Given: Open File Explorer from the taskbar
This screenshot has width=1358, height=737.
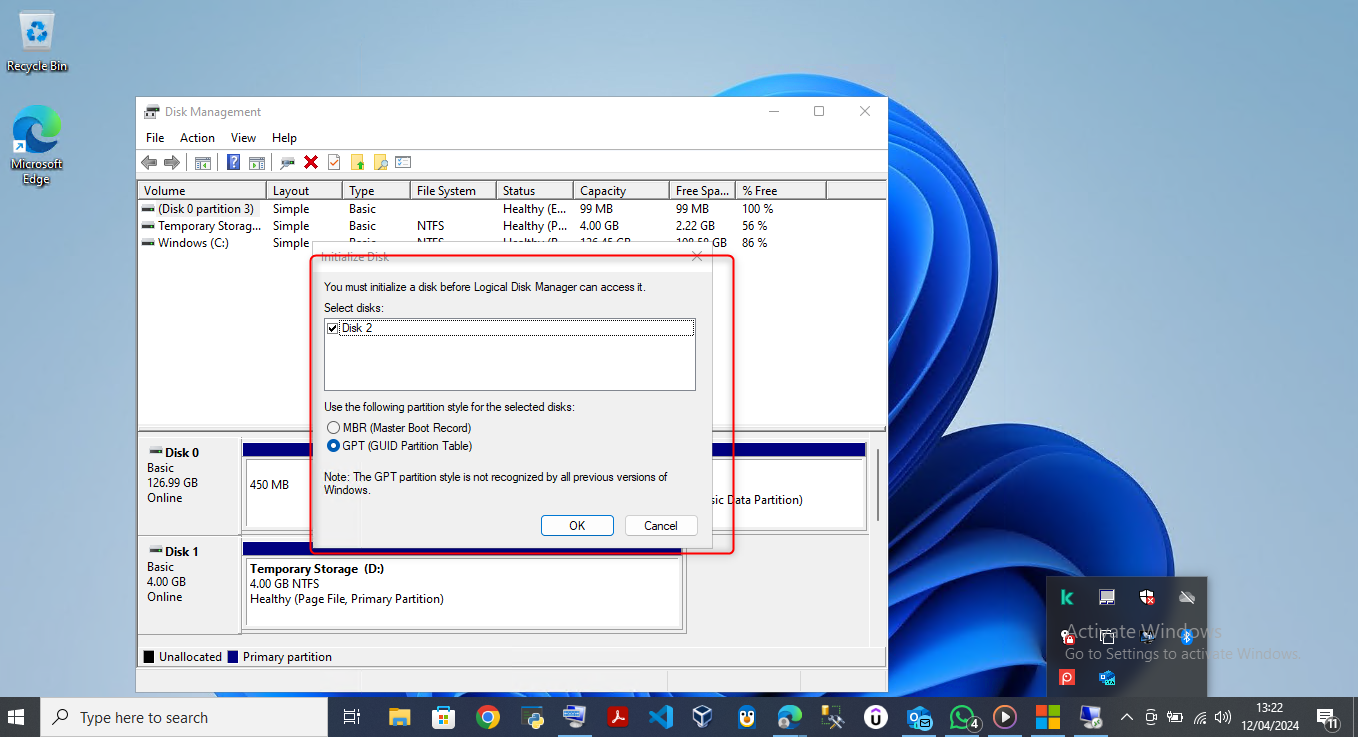Looking at the screenshot, I should pos(399,717).
